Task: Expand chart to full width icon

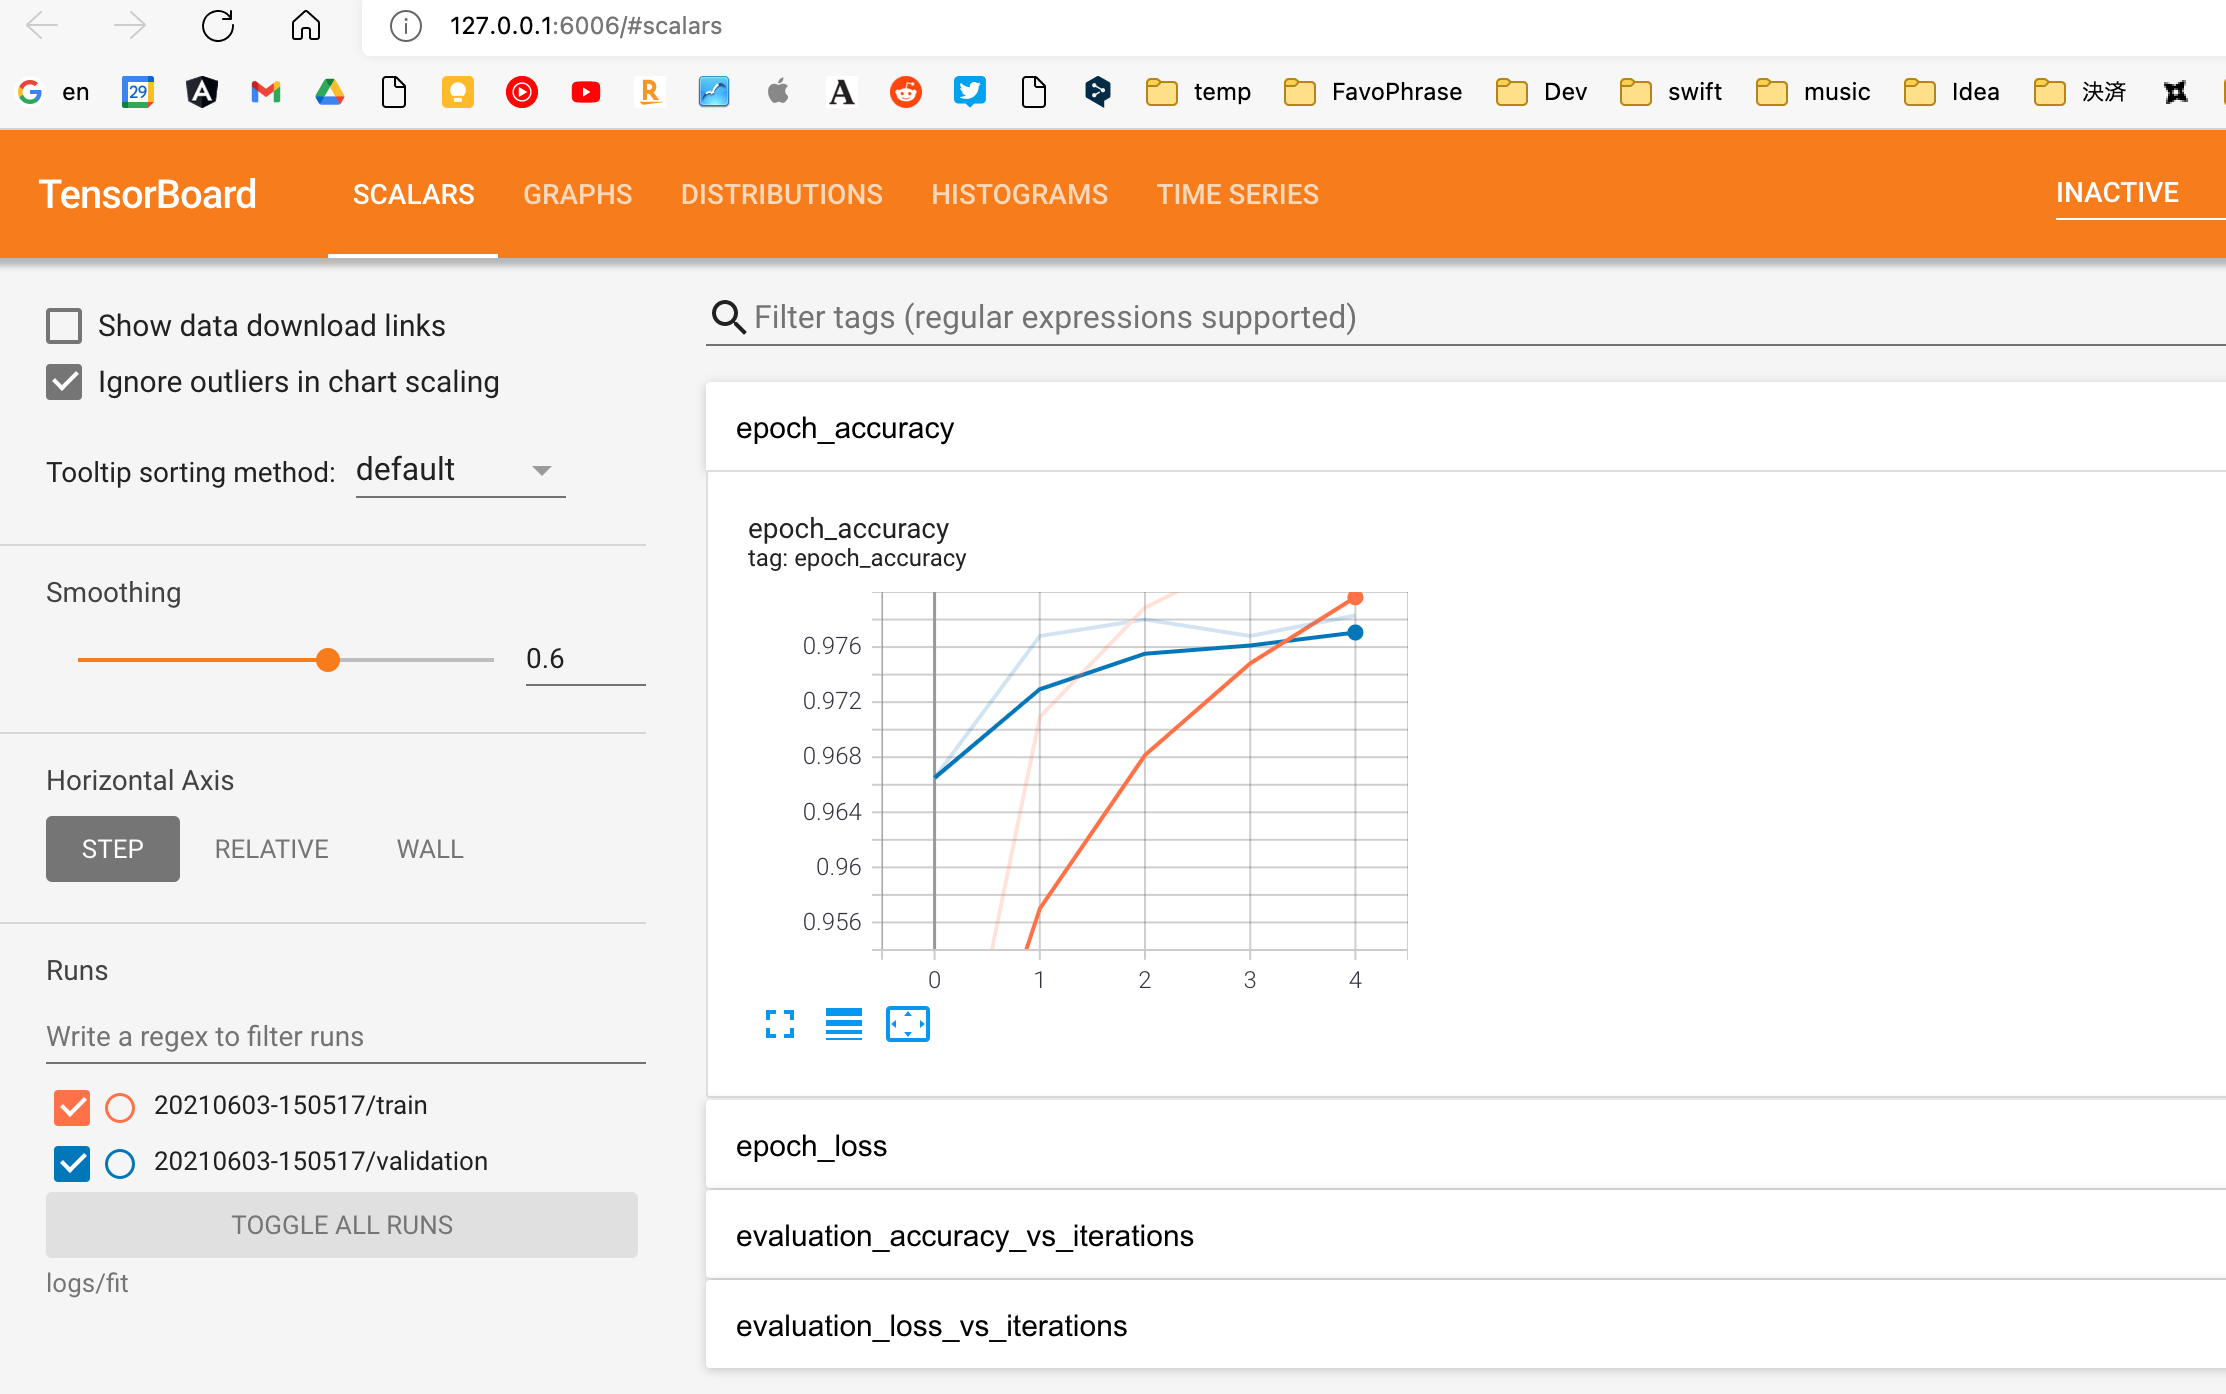Action: click(x=780, y=1024)
